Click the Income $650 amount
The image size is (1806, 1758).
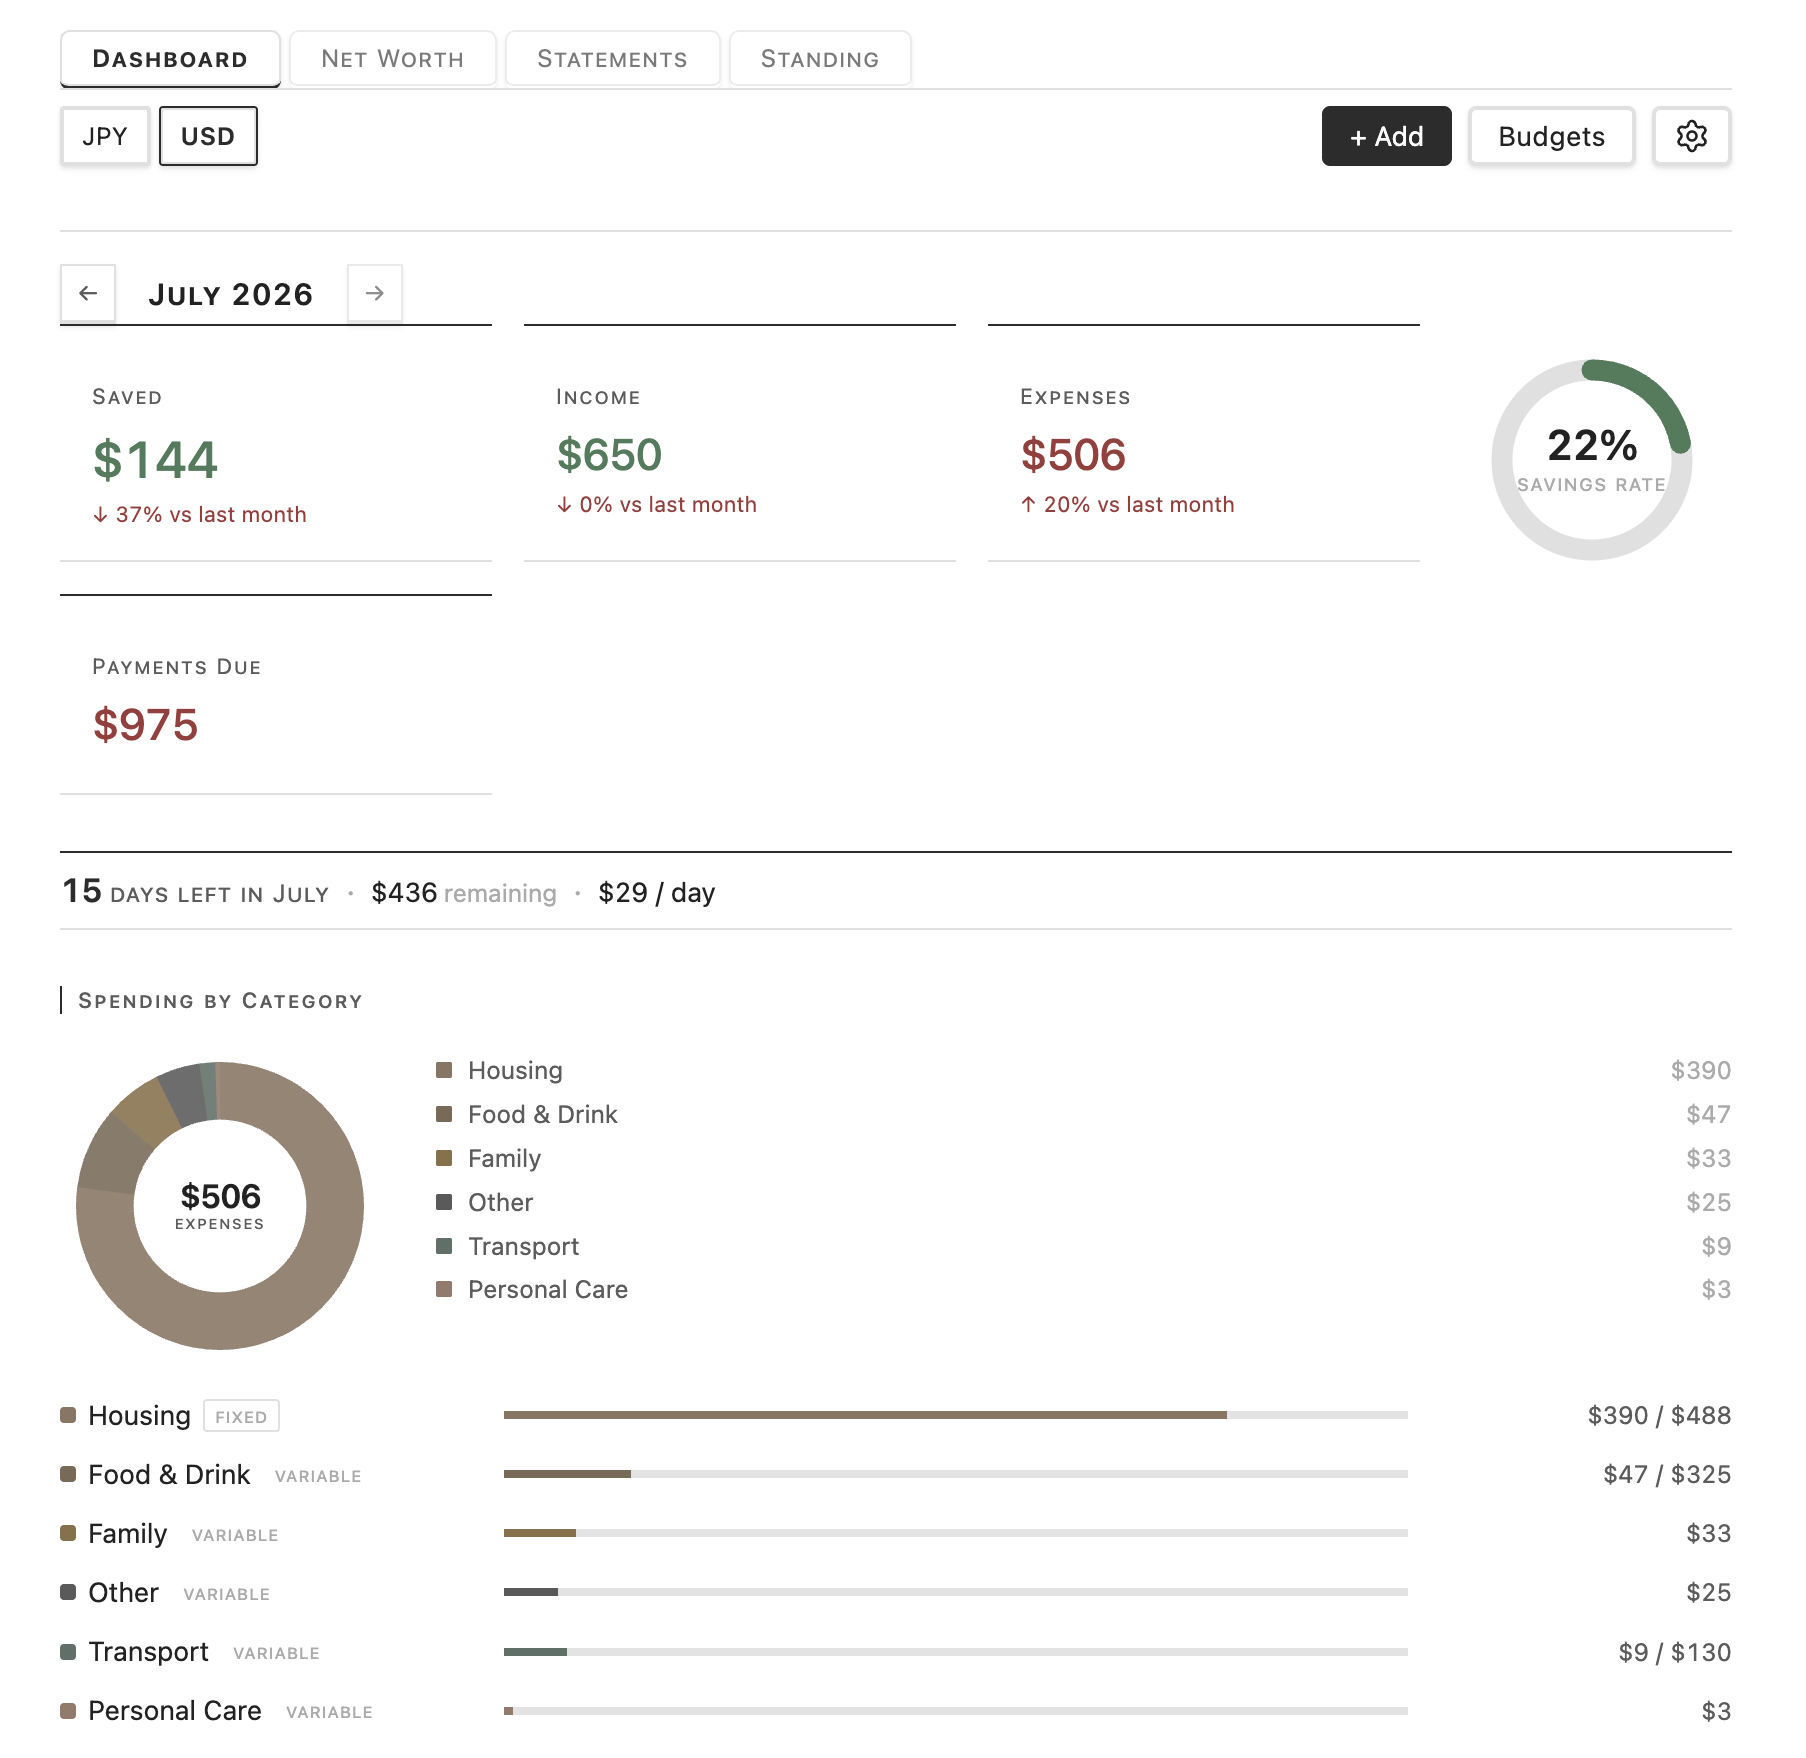coord(609,455)
